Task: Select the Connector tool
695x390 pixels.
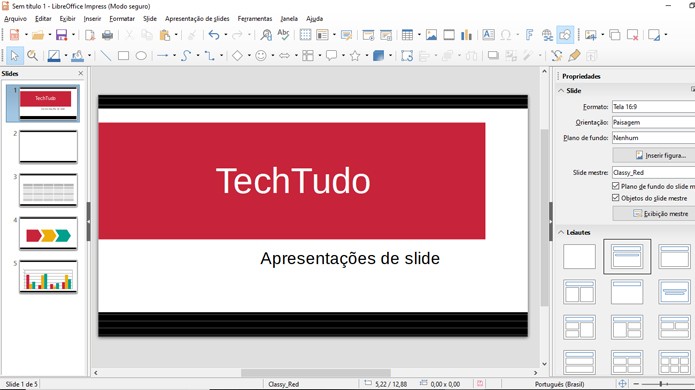Action: click(209, 55)
